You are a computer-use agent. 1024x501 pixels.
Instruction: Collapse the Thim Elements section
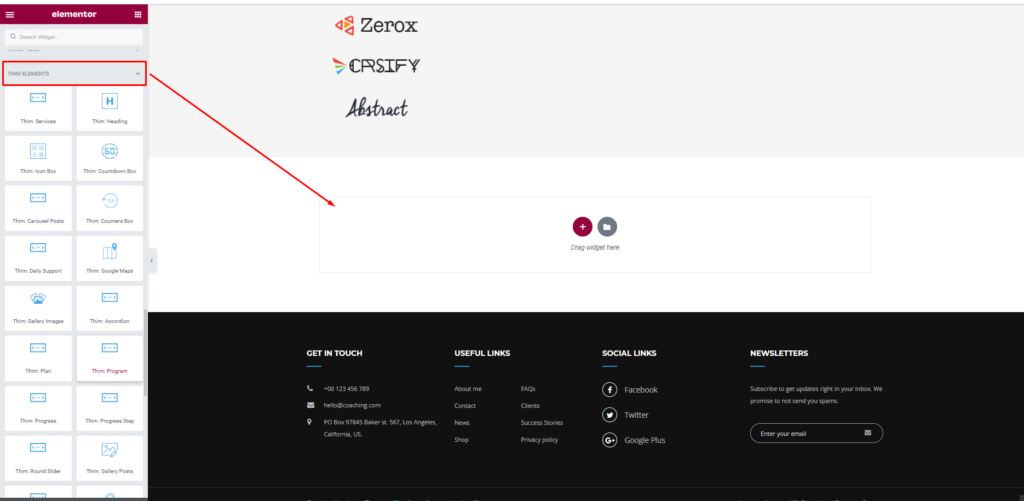138,74
